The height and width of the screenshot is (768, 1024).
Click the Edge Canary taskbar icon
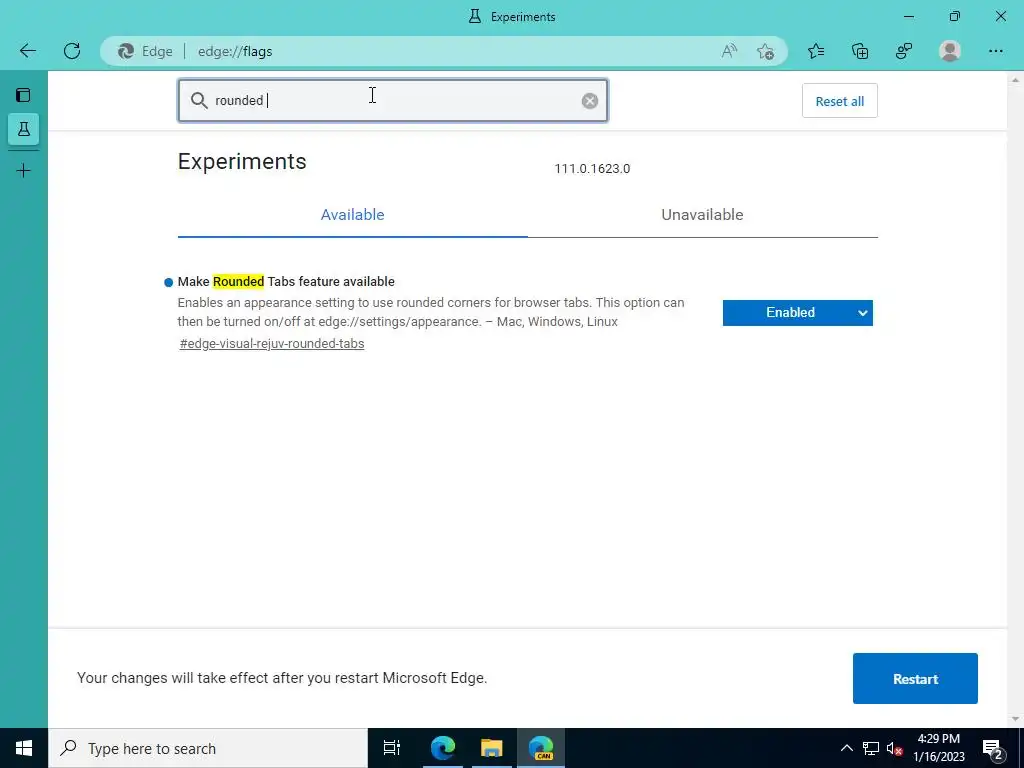coord(541,748)
